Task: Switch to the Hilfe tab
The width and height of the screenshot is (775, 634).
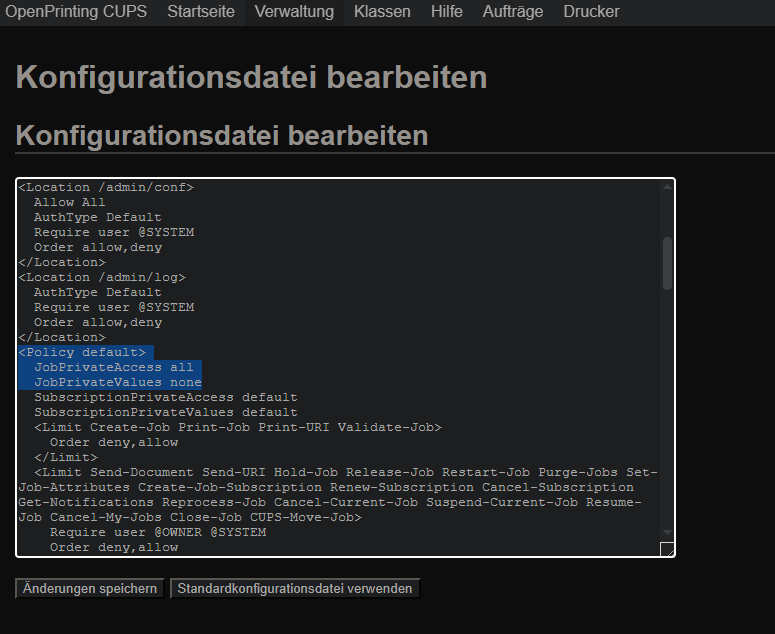Action: click(446, 12)
